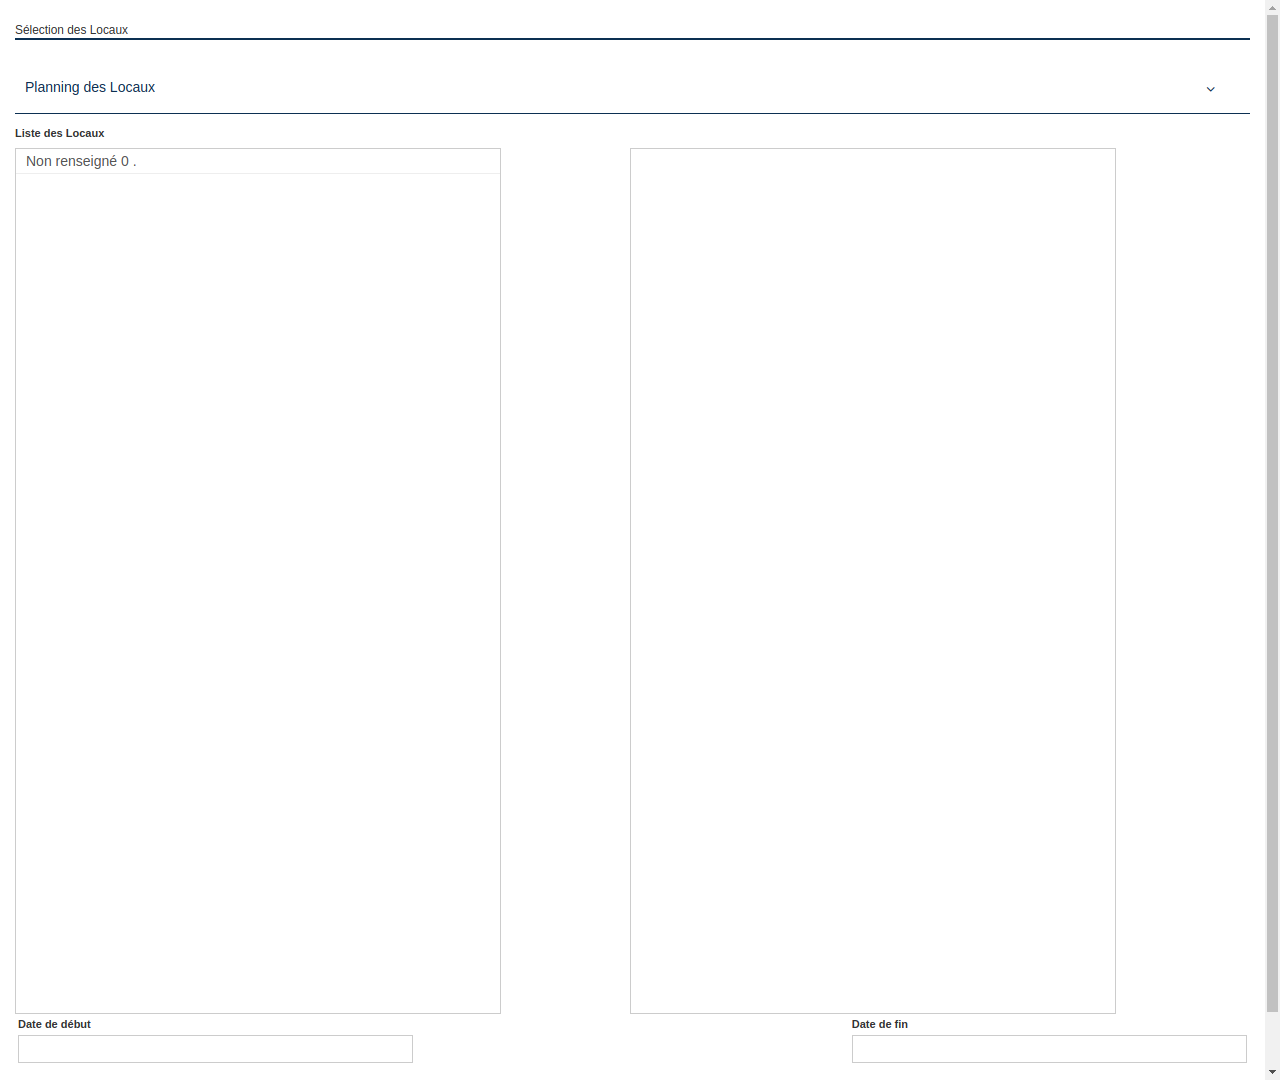
Task: Select the right locaux list panel
Action: click(x=872, y=580)
